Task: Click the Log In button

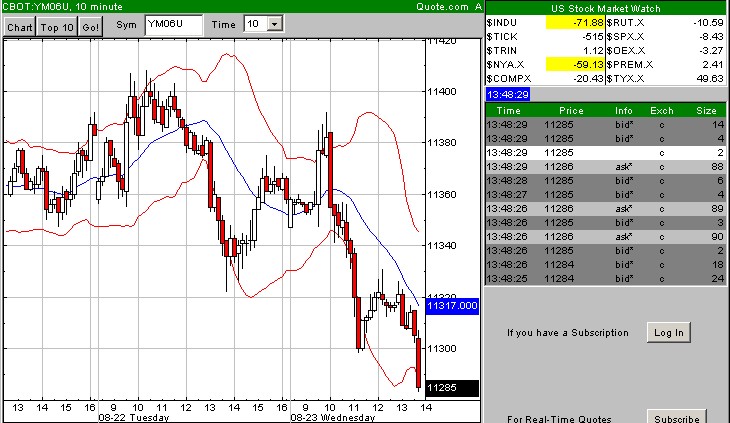Action: point(668,332)
